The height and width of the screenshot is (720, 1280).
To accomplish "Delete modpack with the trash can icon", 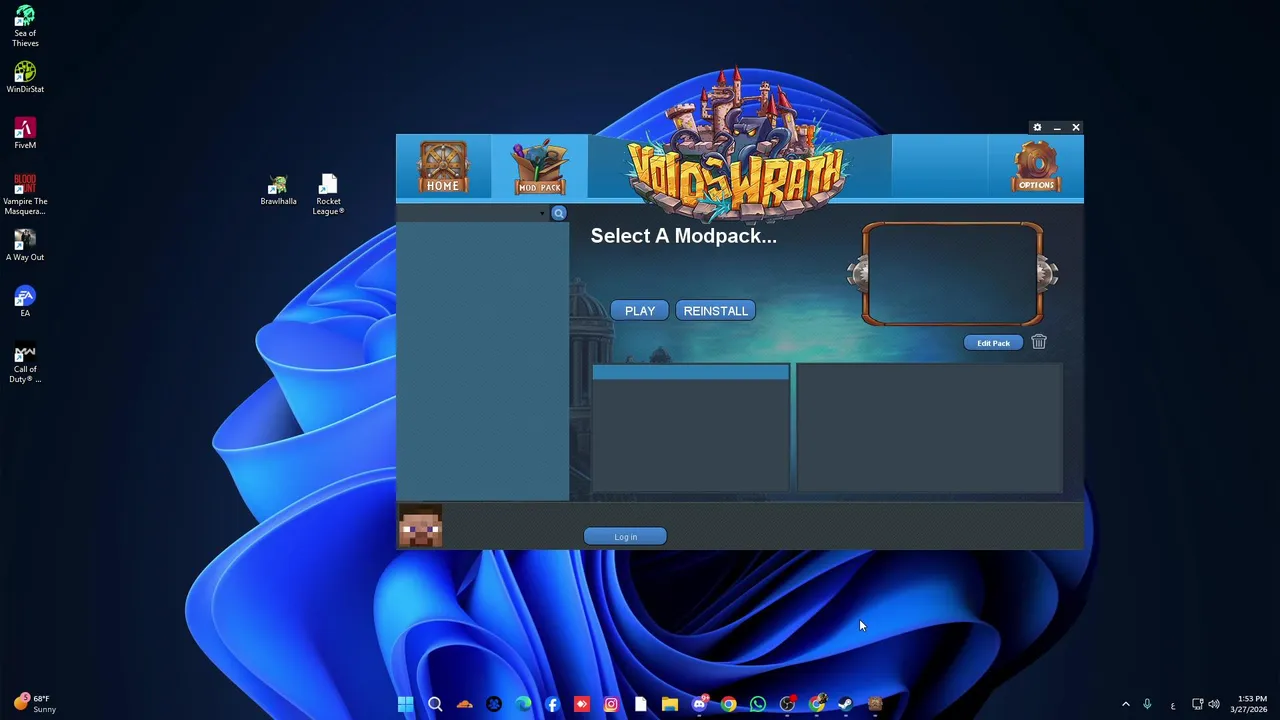I will 1039,342.
